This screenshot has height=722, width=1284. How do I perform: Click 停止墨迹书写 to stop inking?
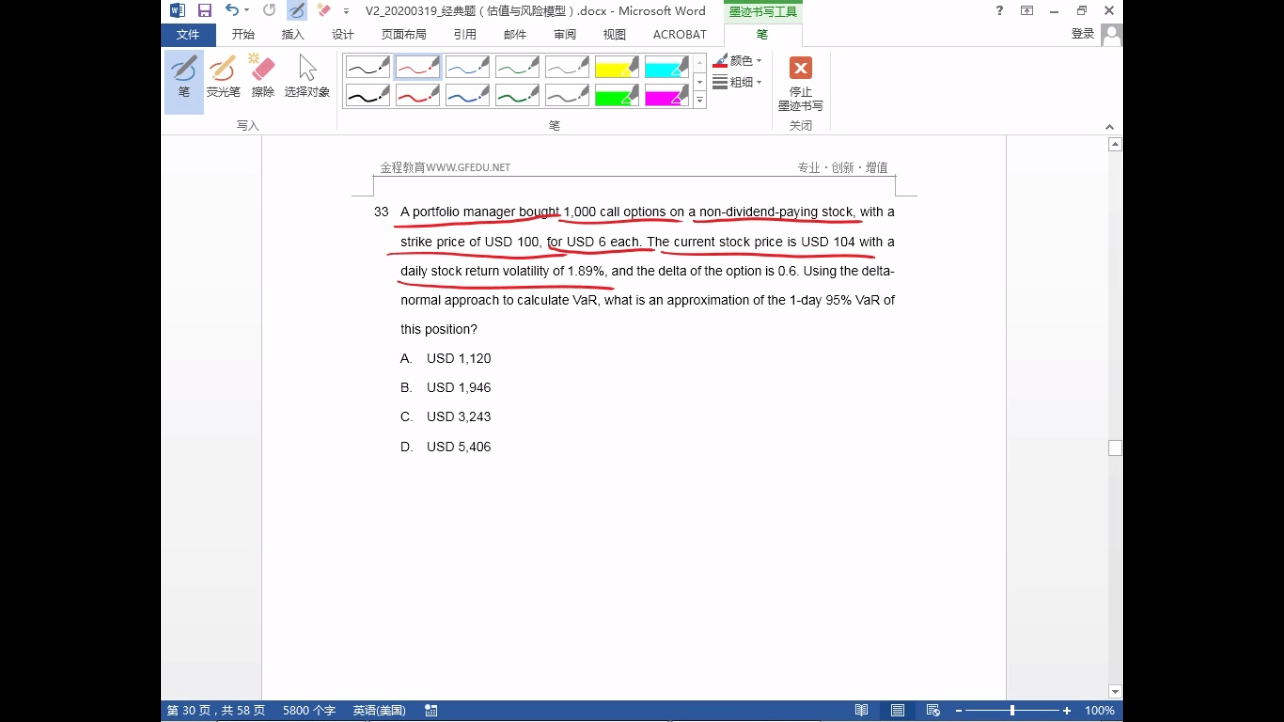point(800,82)
